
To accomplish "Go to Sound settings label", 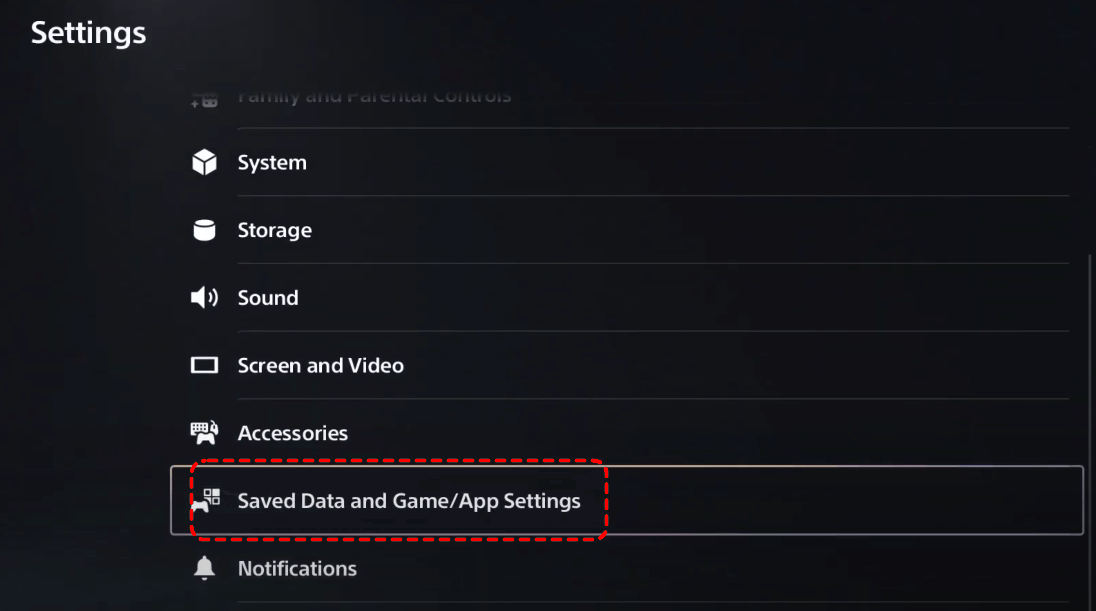I will coord(268,298).
